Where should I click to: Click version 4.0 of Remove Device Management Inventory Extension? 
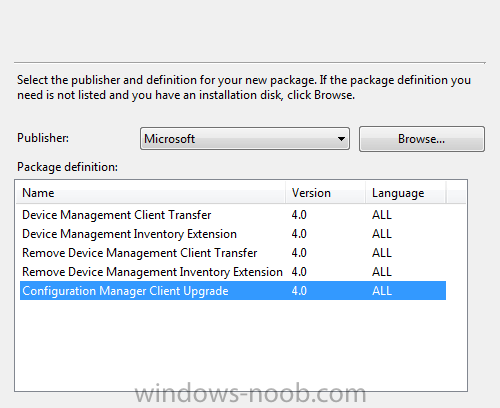click(x=299, y=272)
